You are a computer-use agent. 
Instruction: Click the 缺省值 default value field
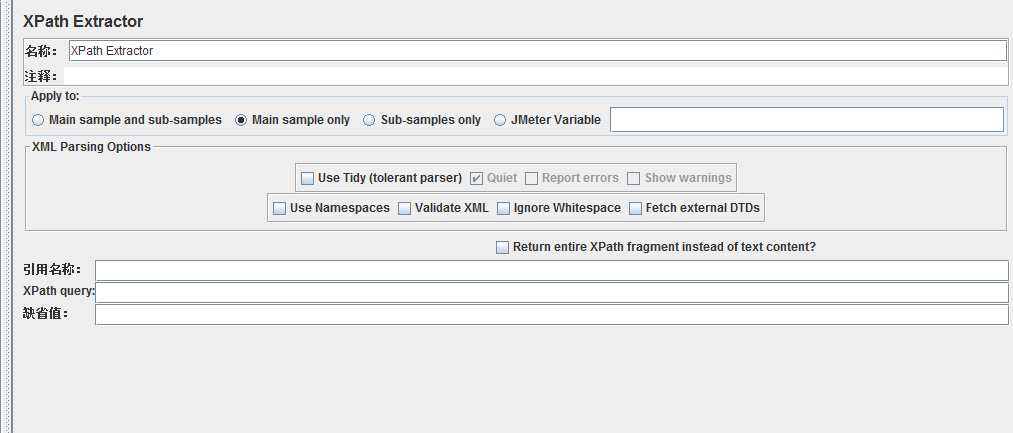pyautogui.click(x=552, y=315)
